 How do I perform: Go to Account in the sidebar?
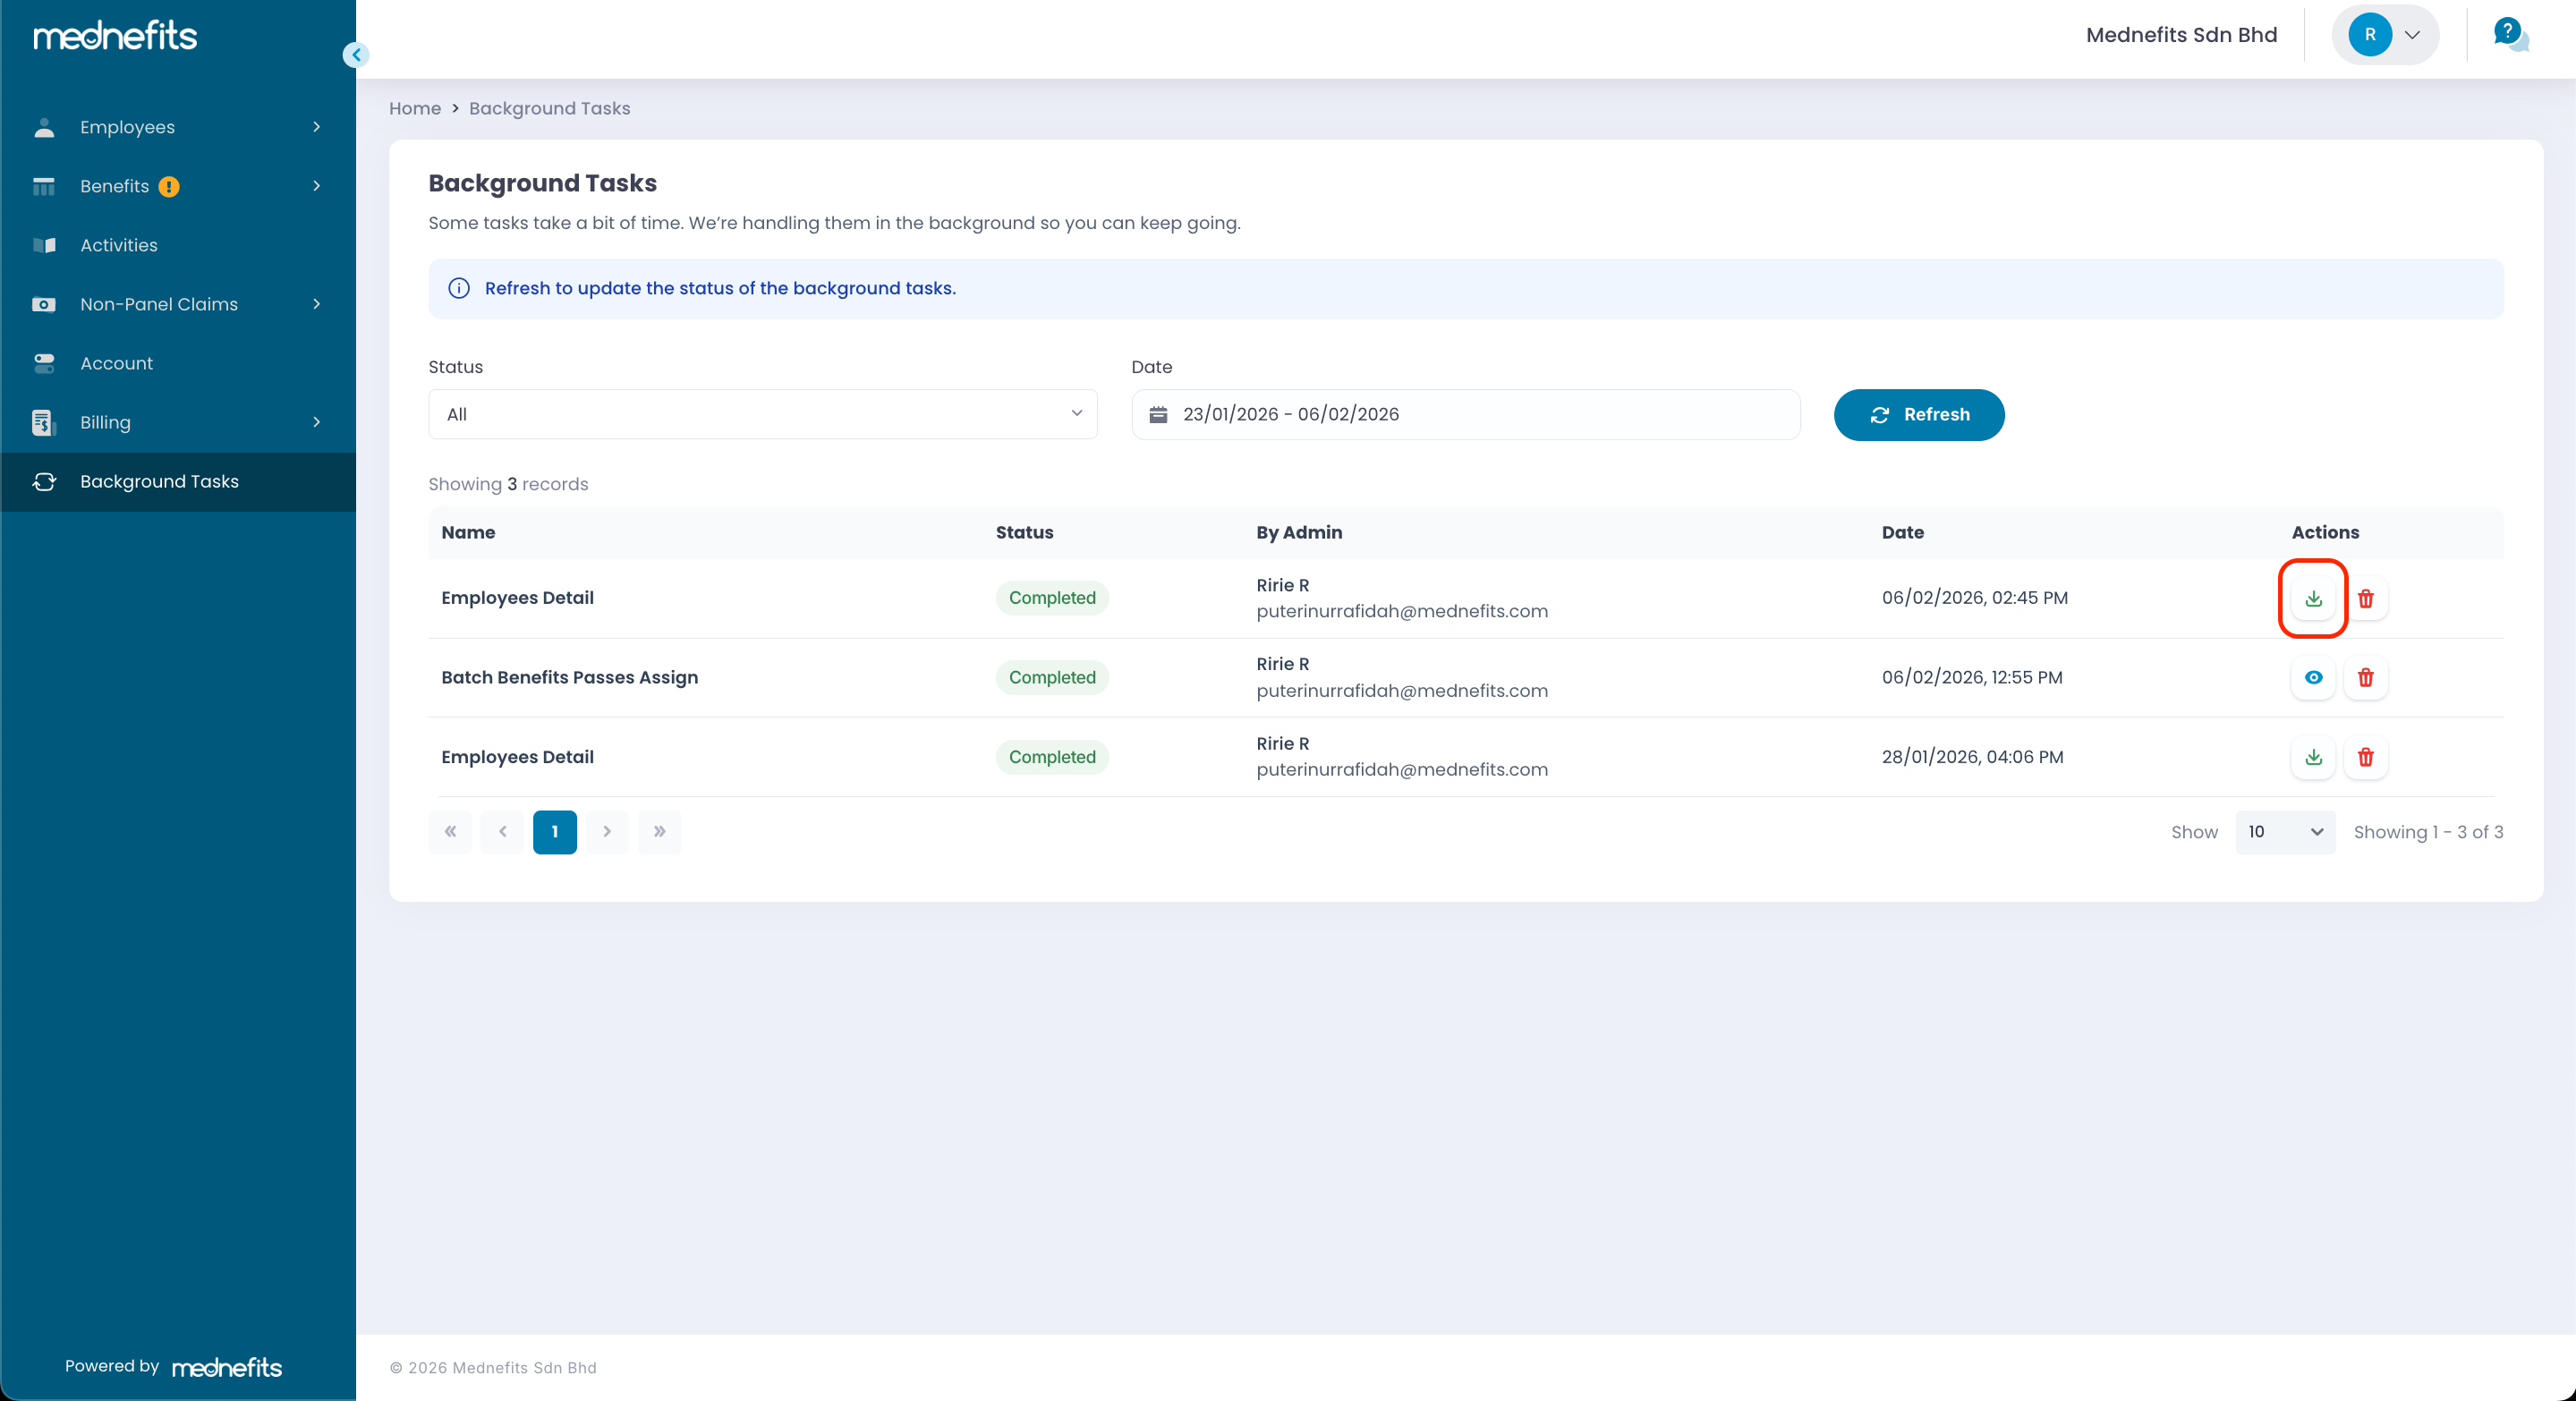(x=117, y=363)
